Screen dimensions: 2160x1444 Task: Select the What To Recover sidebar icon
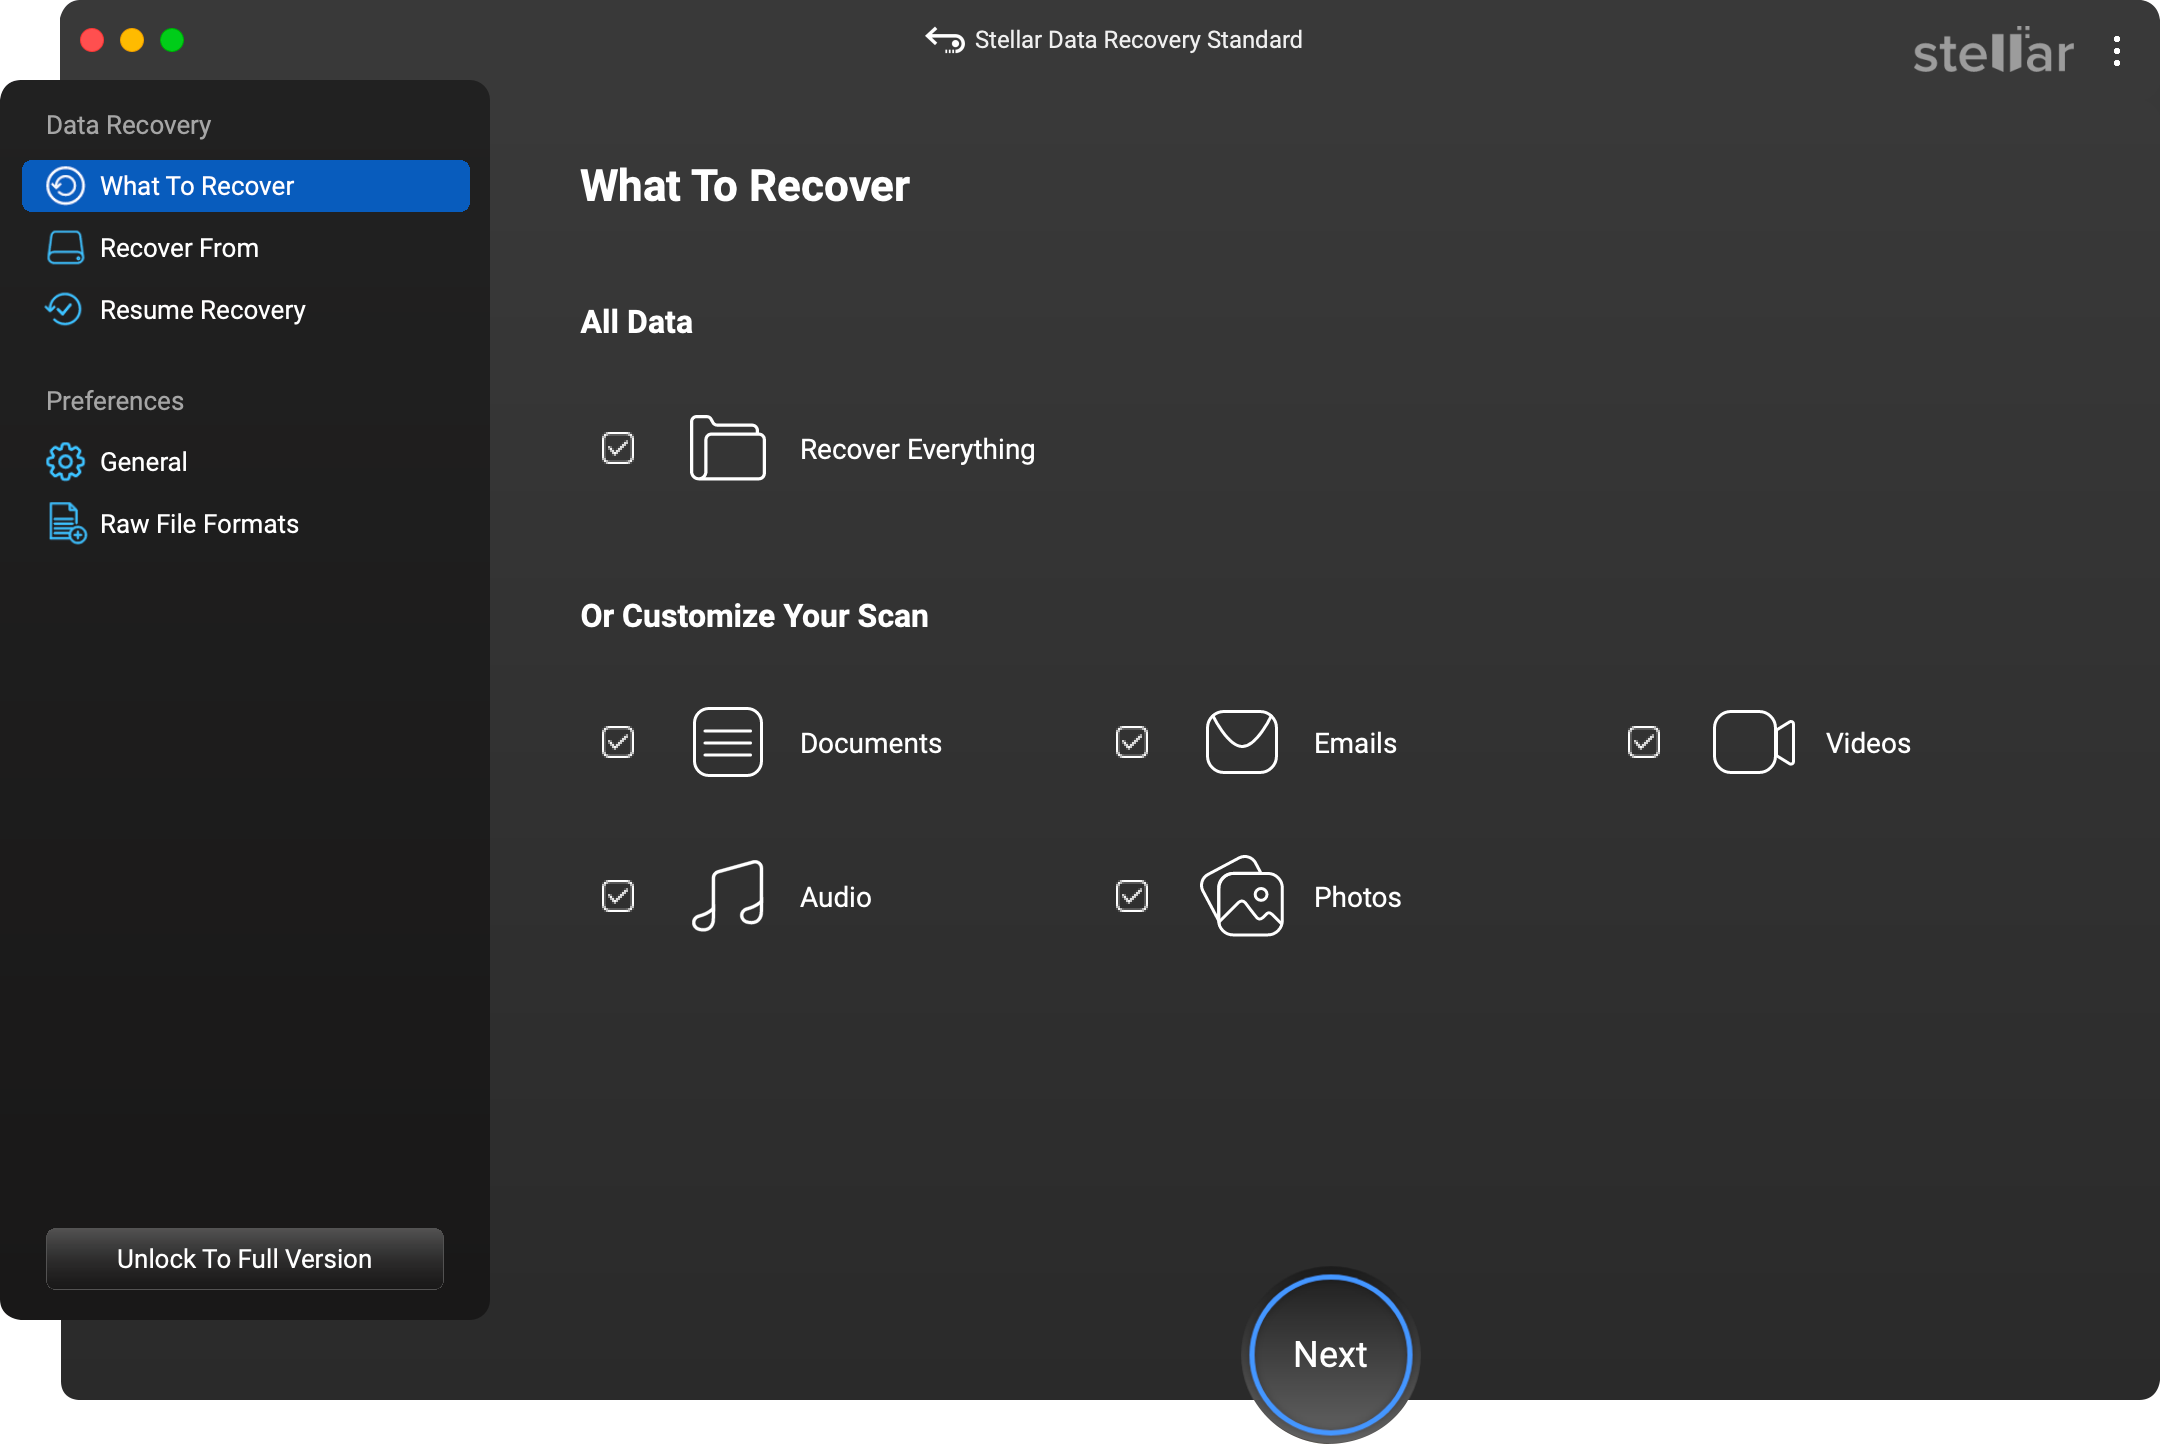click(x=64, y=186)
